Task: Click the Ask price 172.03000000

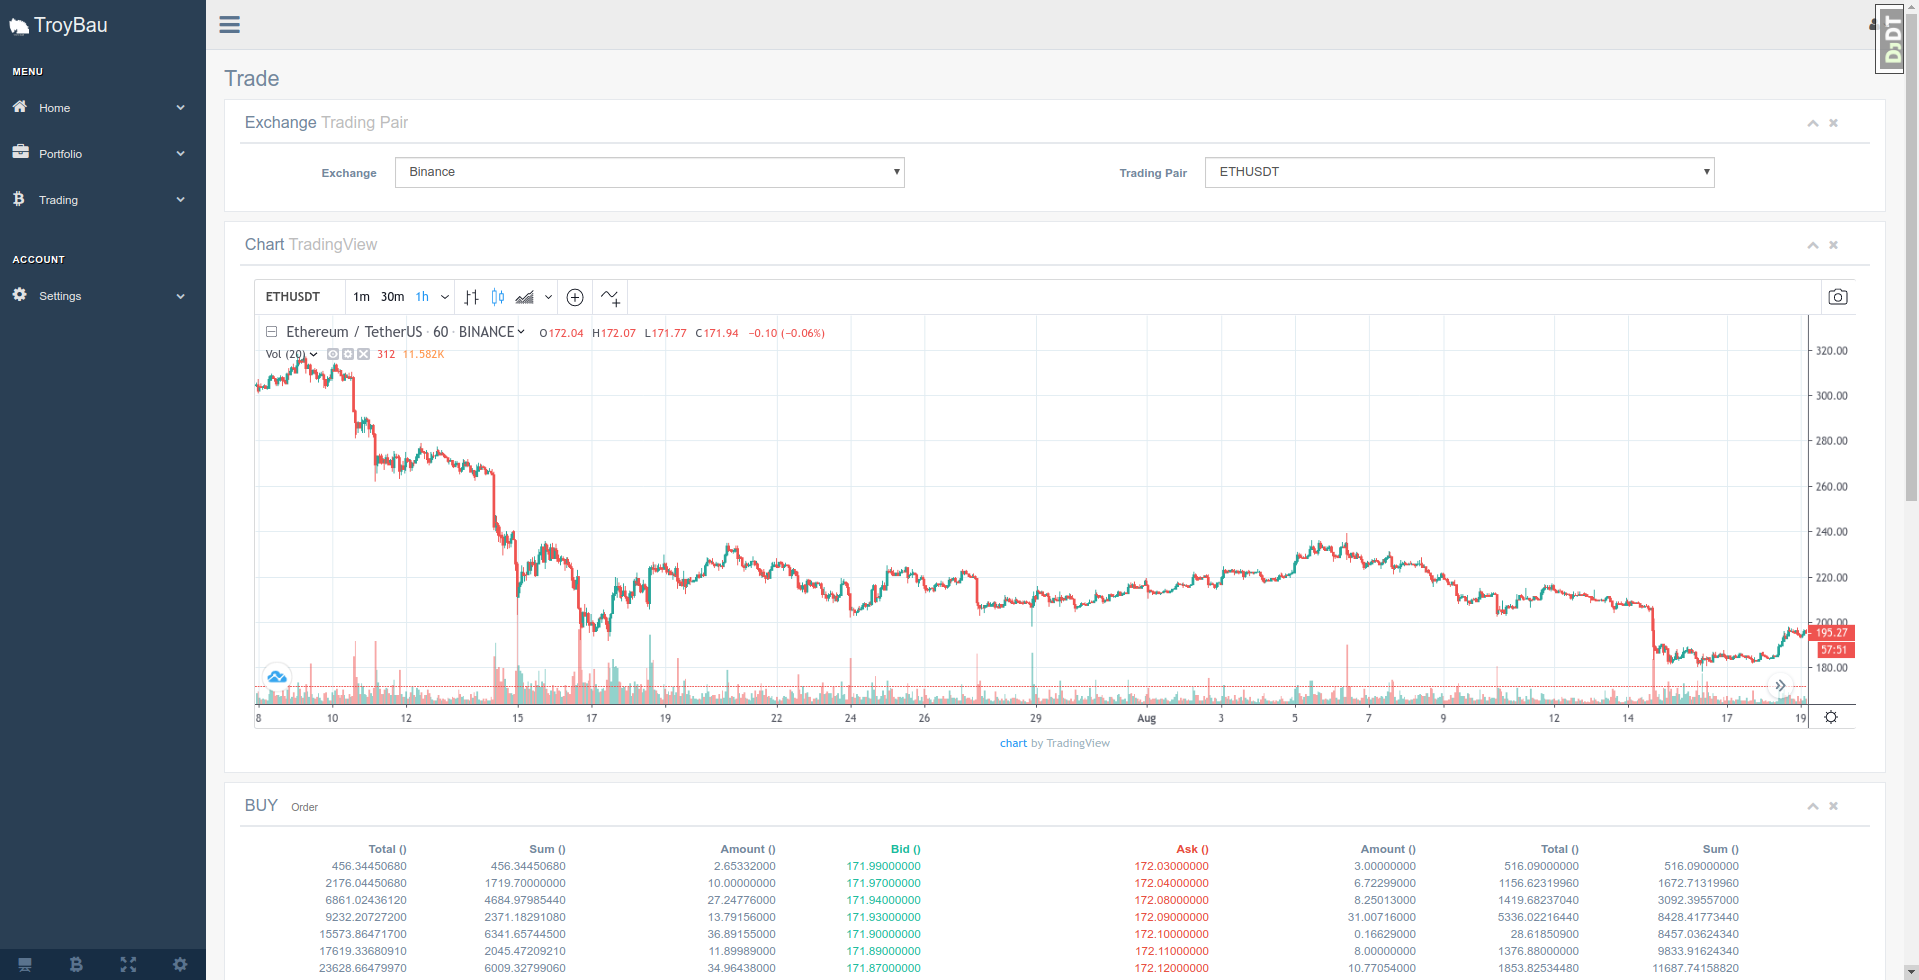Action: tap(1171, 867)
